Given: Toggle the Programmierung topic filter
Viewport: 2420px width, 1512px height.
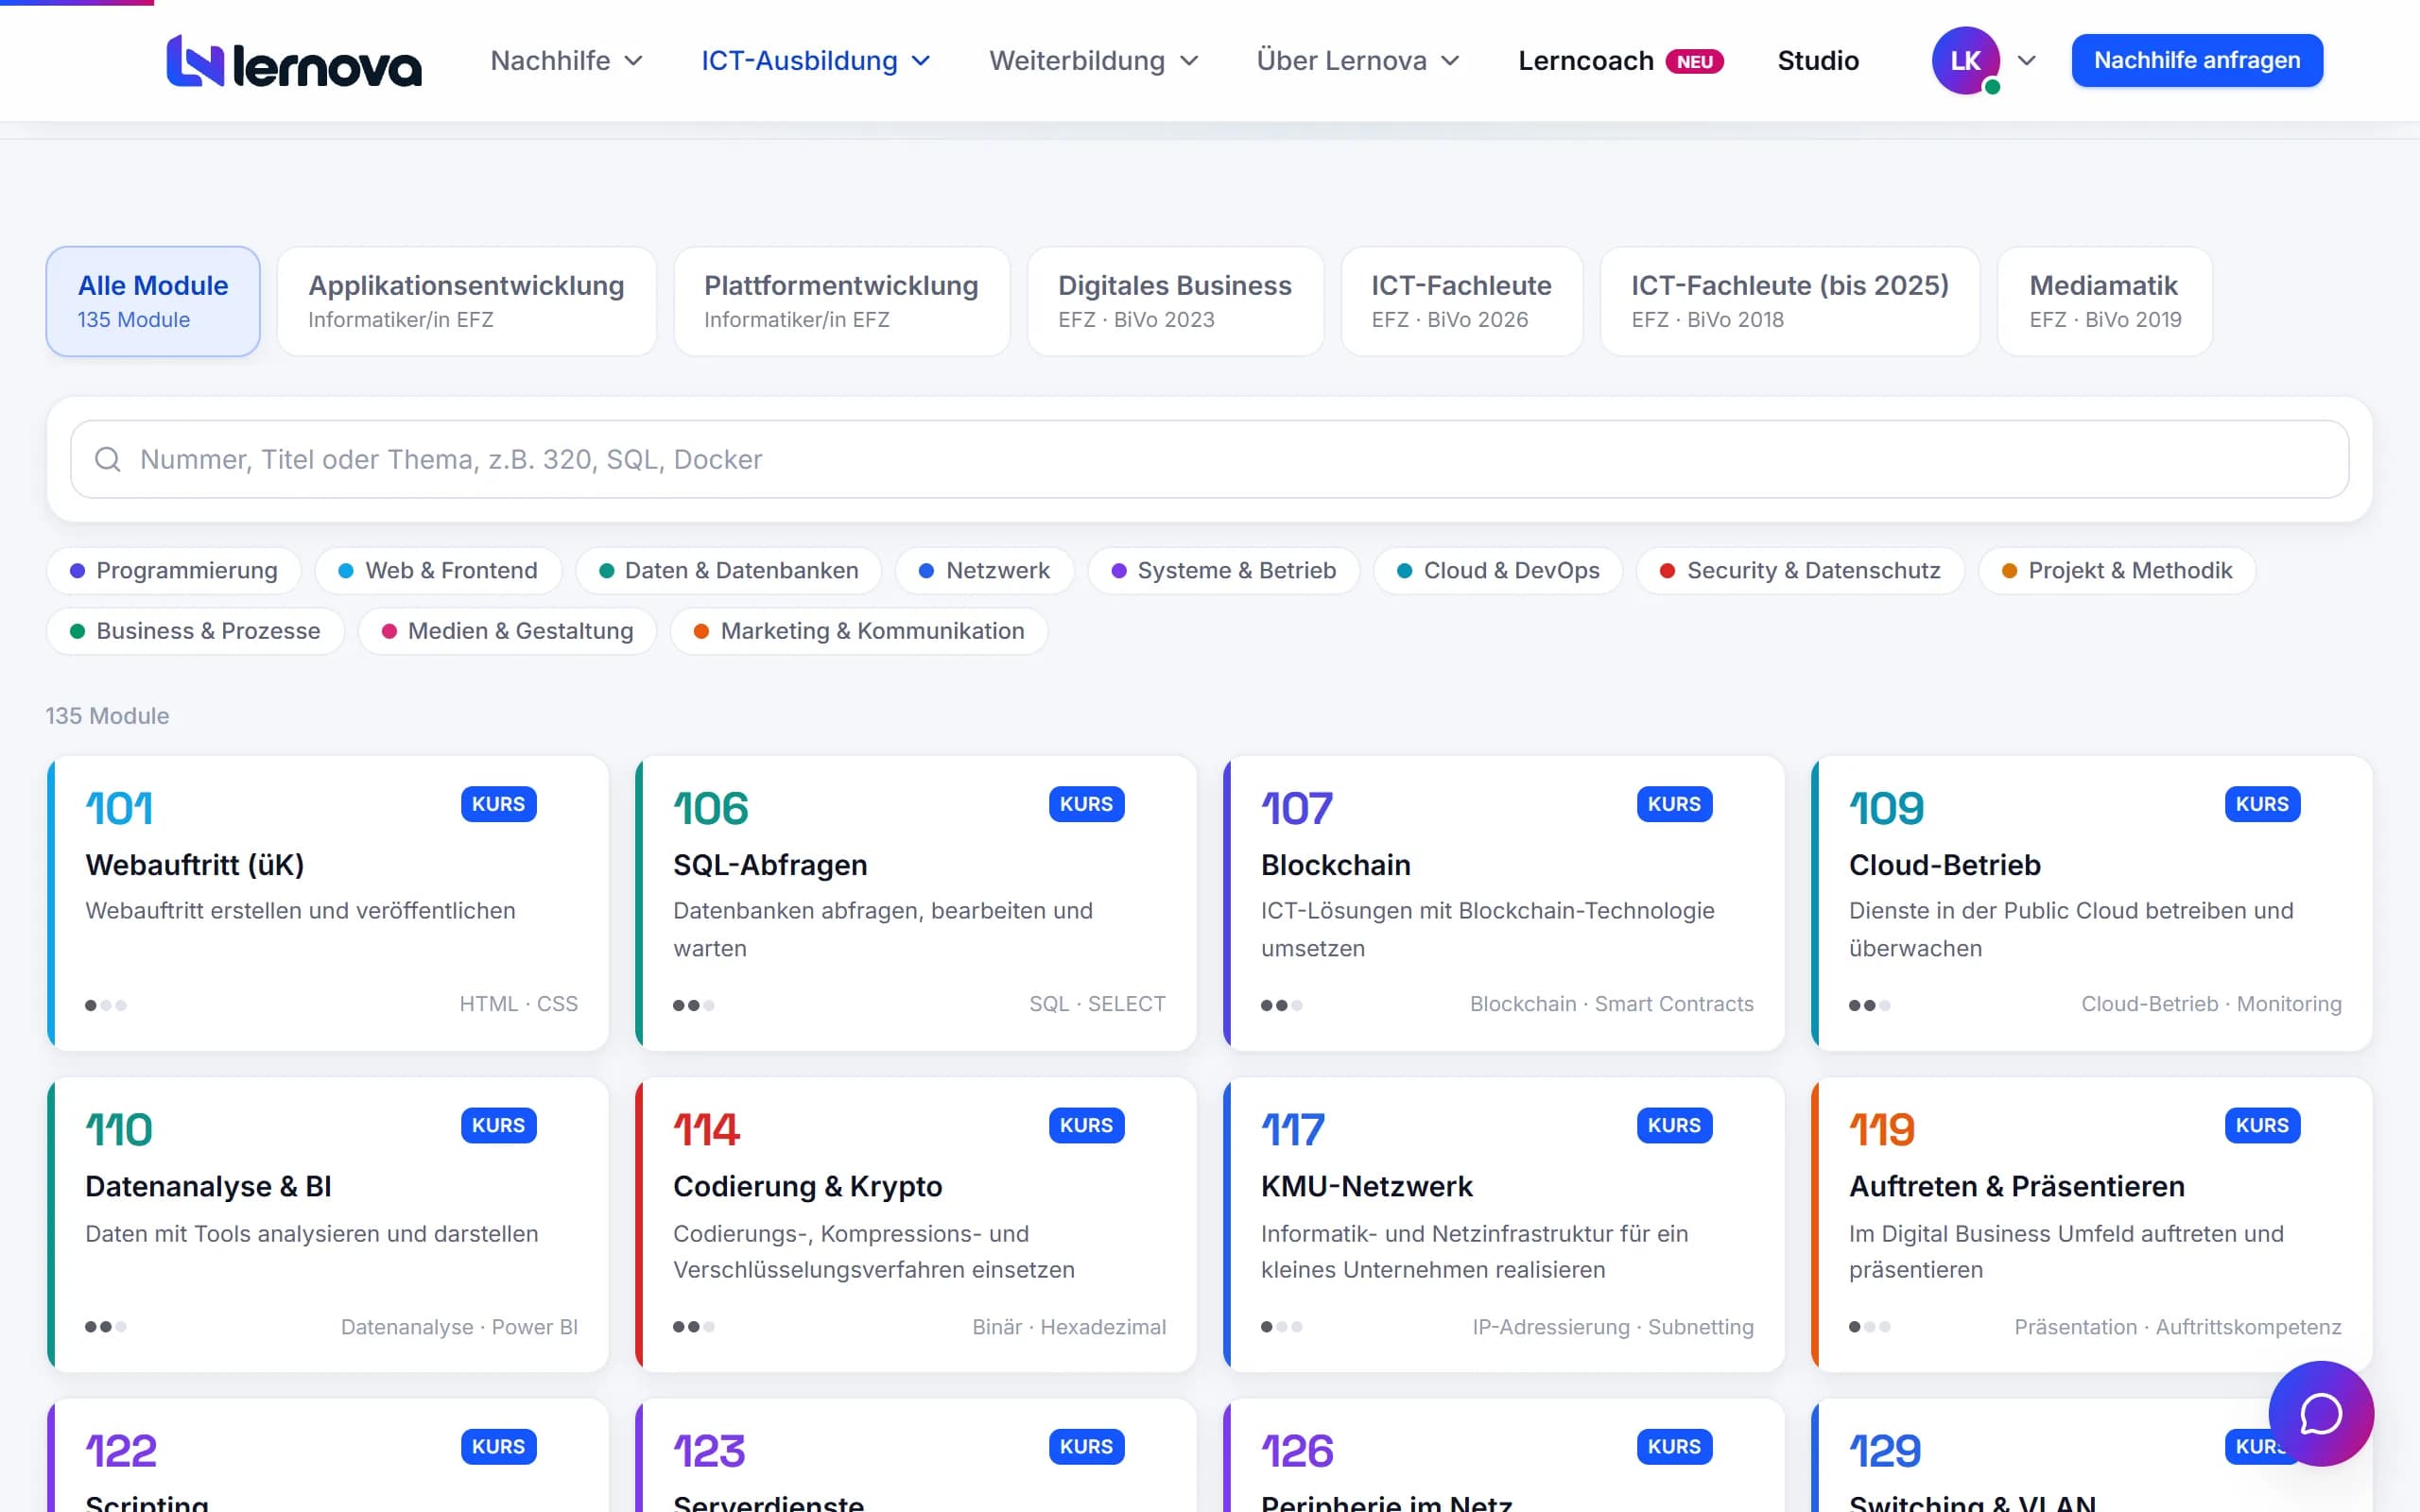Looking at the screenshot, I should [173, 570].
